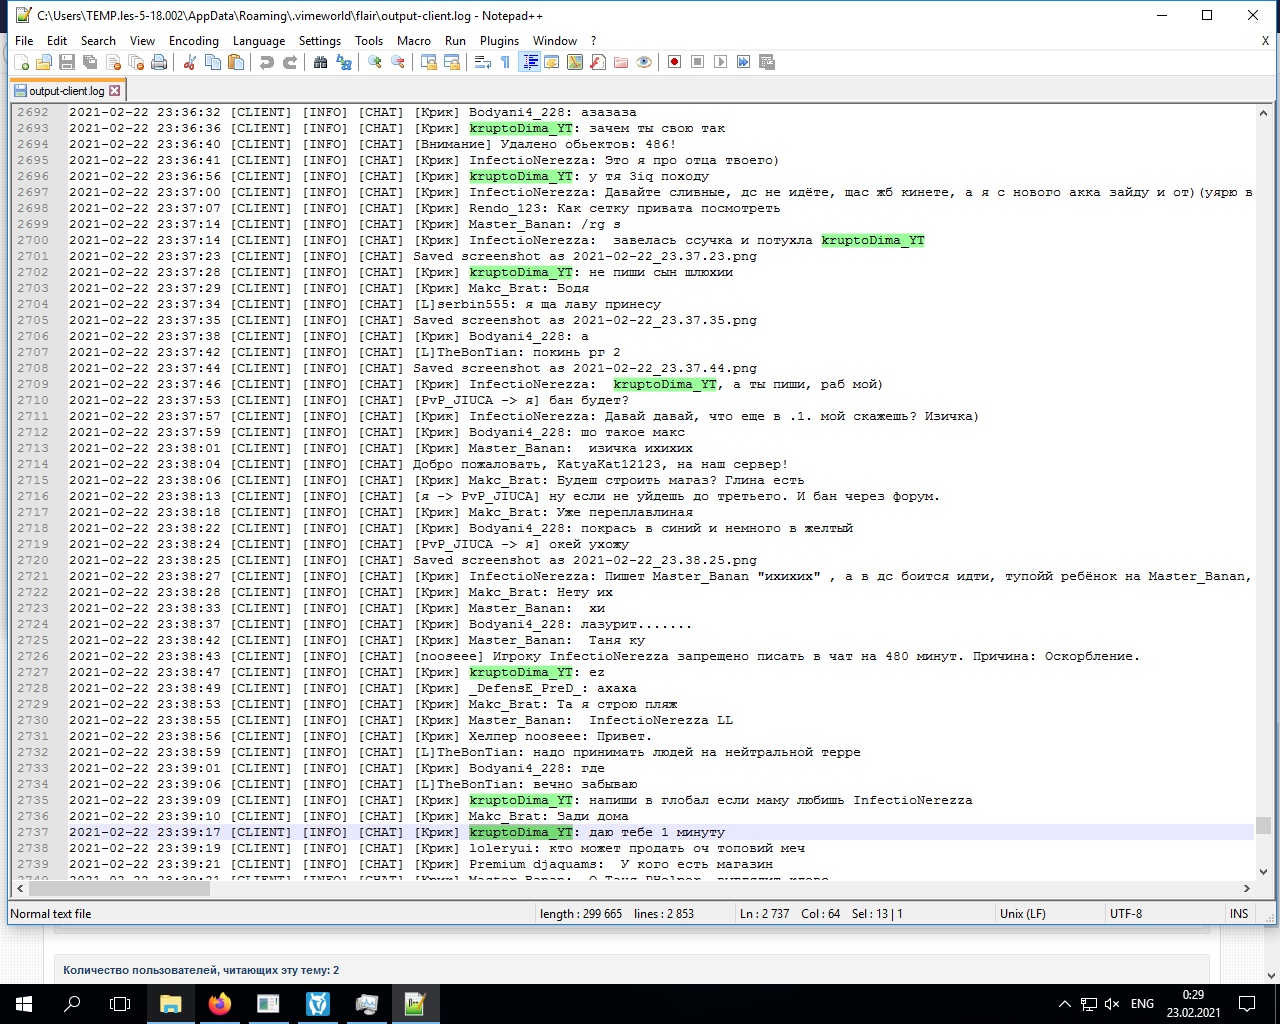Open the File menu
The width and height of the screenshot is (1280, 1024).
[x=24, y=41]
